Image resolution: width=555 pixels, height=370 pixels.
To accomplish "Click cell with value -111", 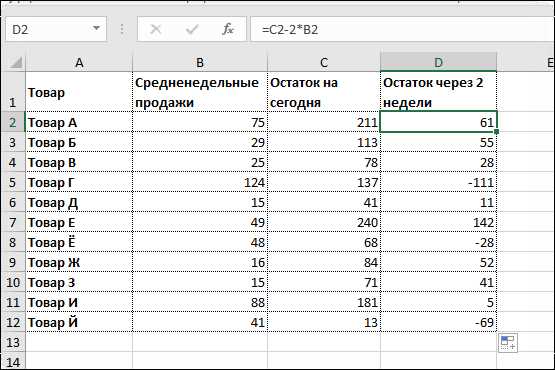I will pyautogui.click(x=439, y=182).
